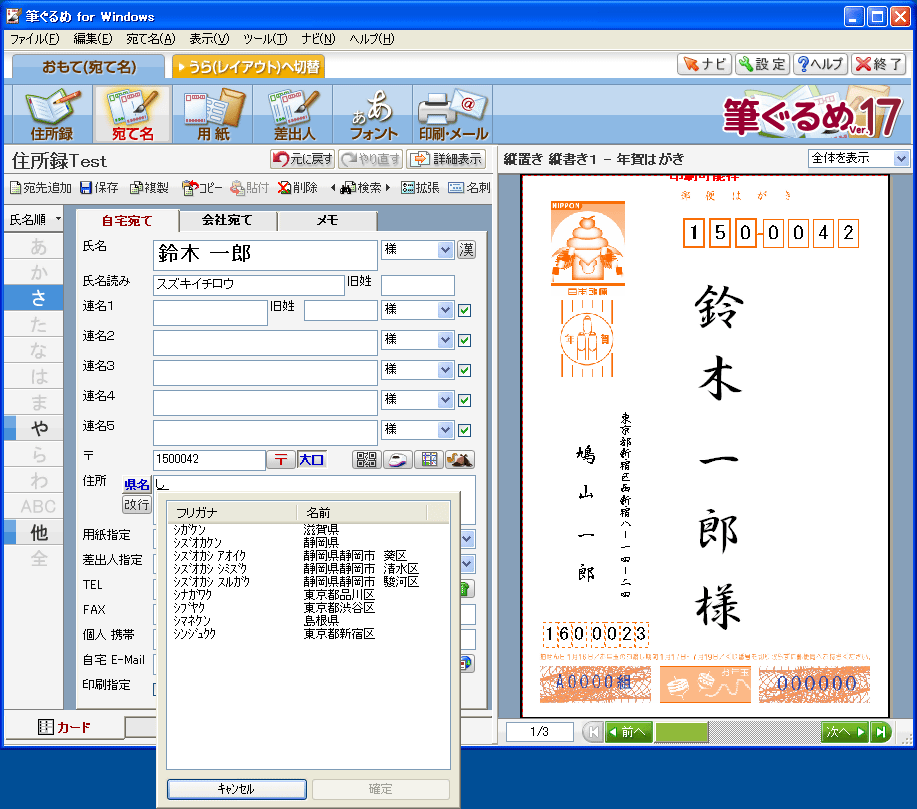Toggle the 連名5 print checkbox
The image size is (917, 809).
coord(464,430)
